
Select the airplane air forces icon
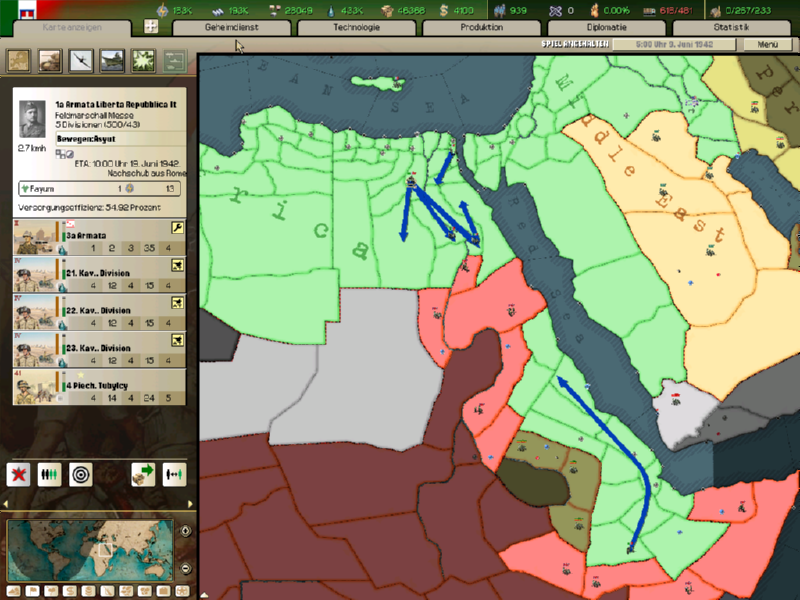(81, 61)
